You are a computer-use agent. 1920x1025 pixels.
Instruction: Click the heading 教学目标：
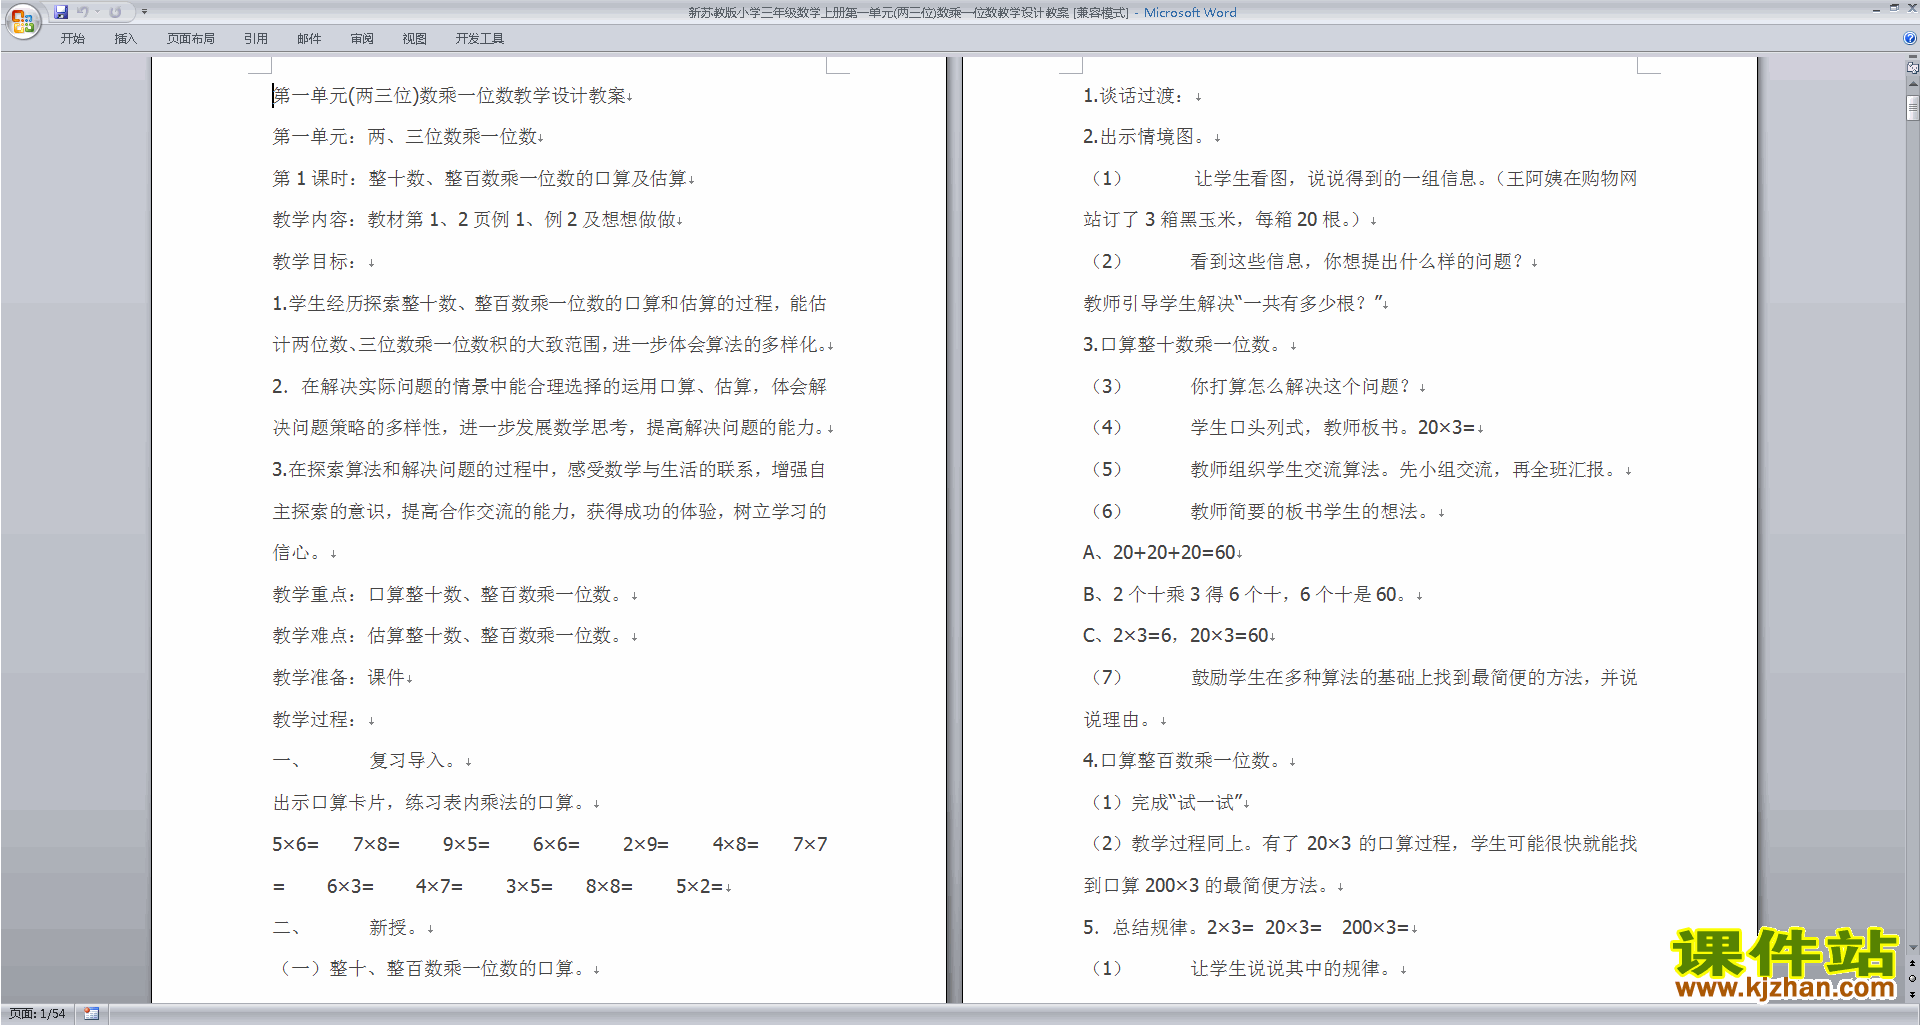tap(314, 262)
